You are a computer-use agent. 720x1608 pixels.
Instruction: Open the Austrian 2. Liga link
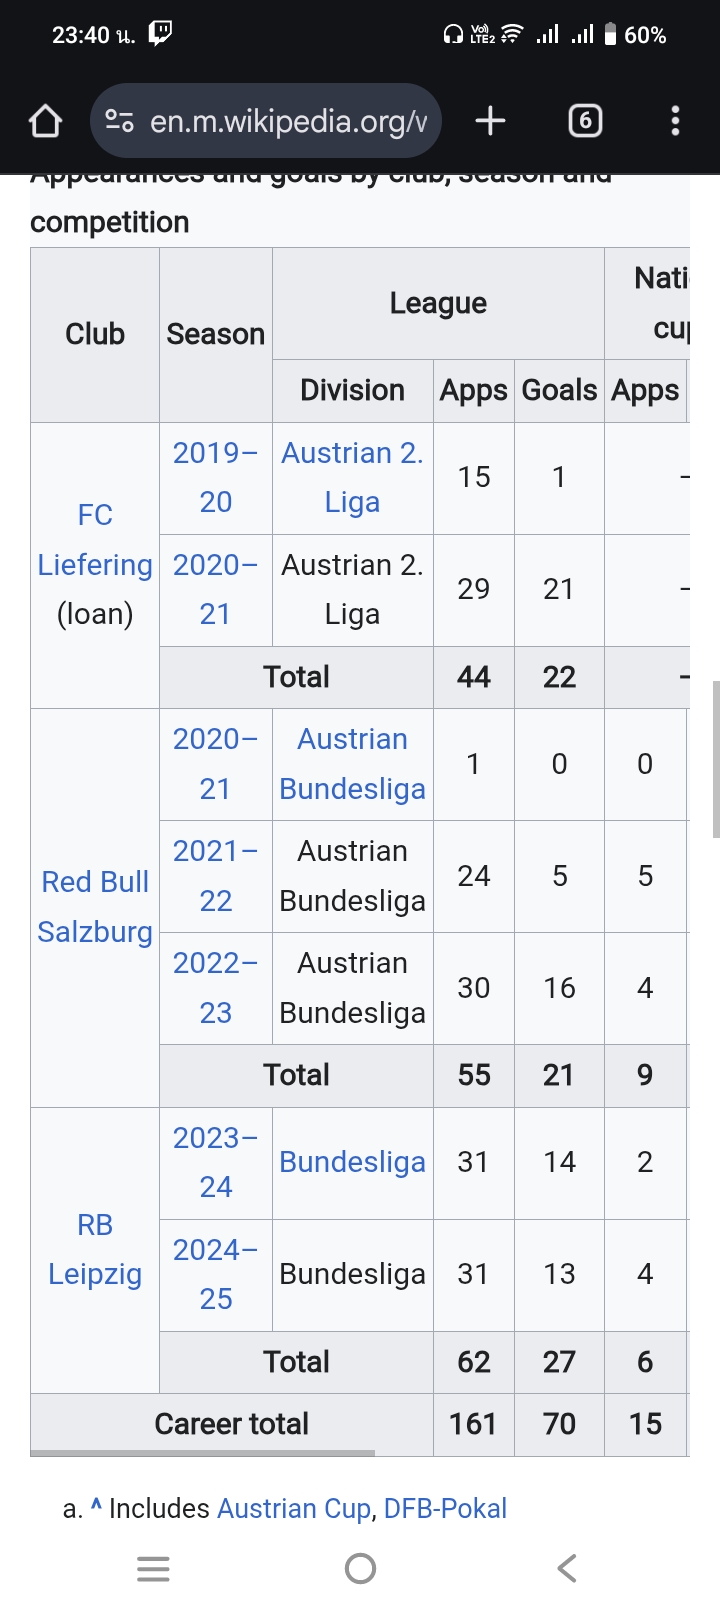pyautogui.click(x=352, y=477)
